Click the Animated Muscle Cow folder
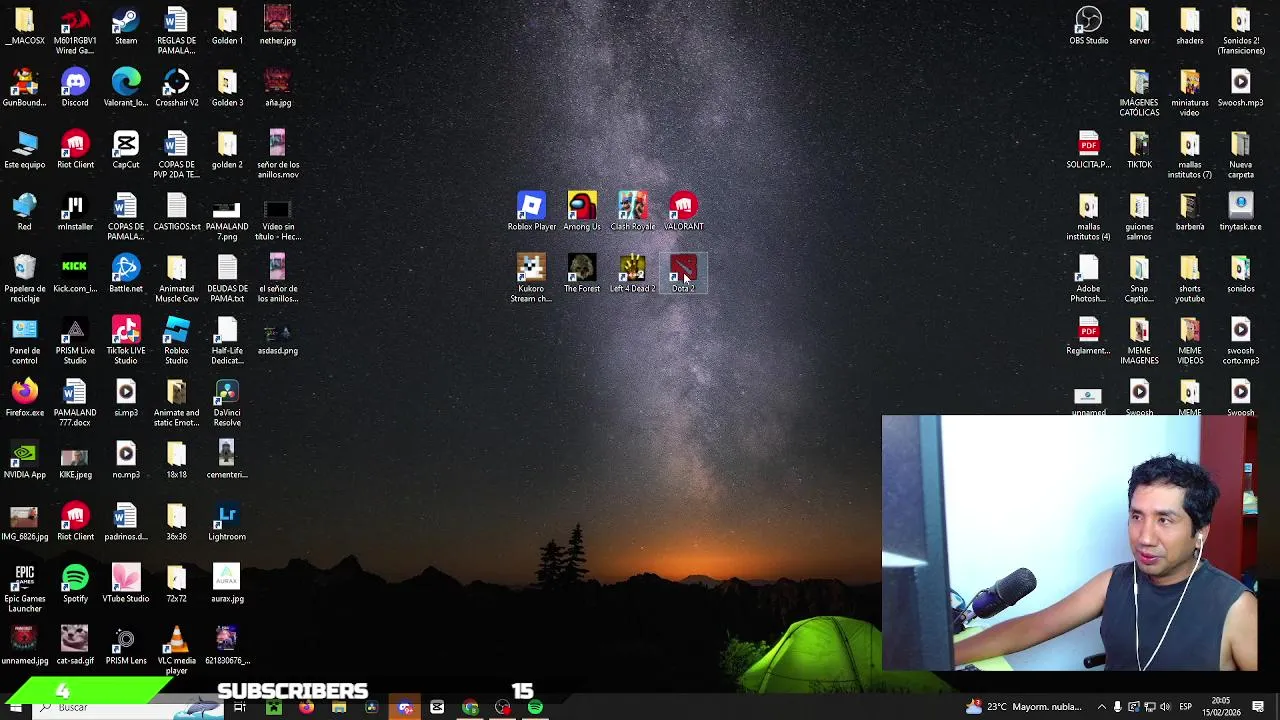The image size is (1280, 720). coord(177,279)
